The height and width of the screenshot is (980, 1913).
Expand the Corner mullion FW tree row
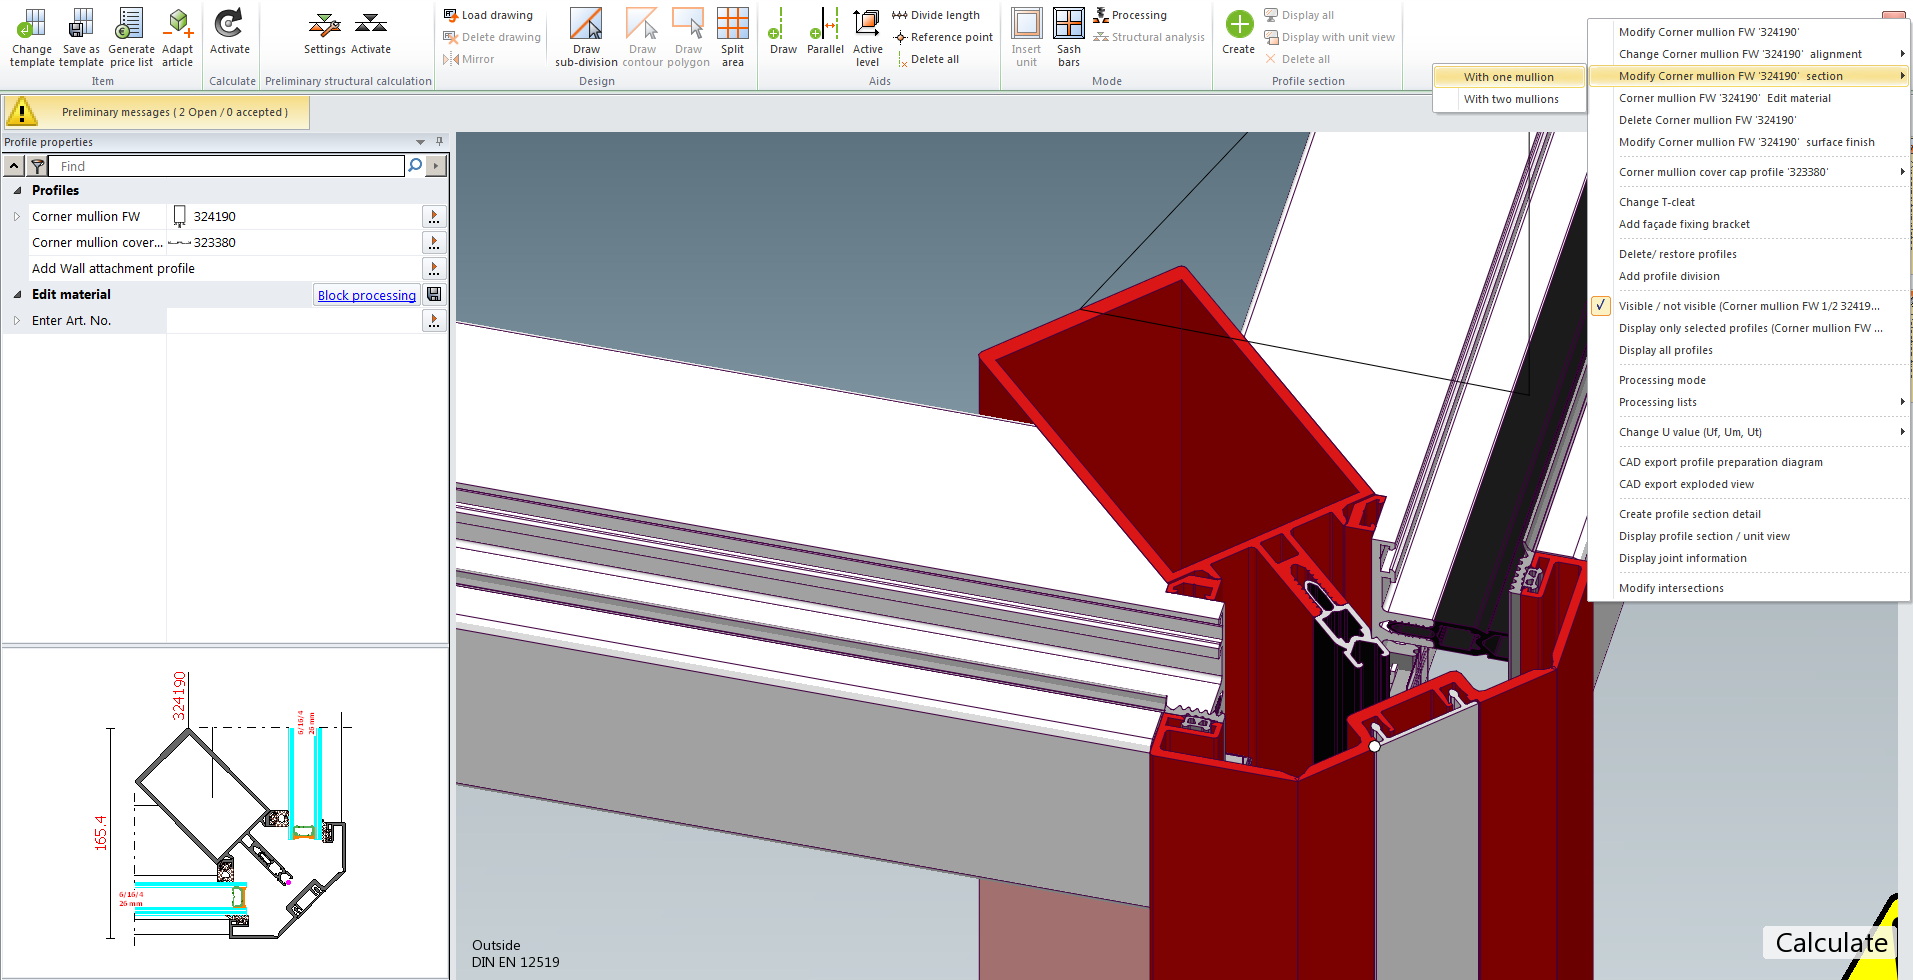coord(17,216)
